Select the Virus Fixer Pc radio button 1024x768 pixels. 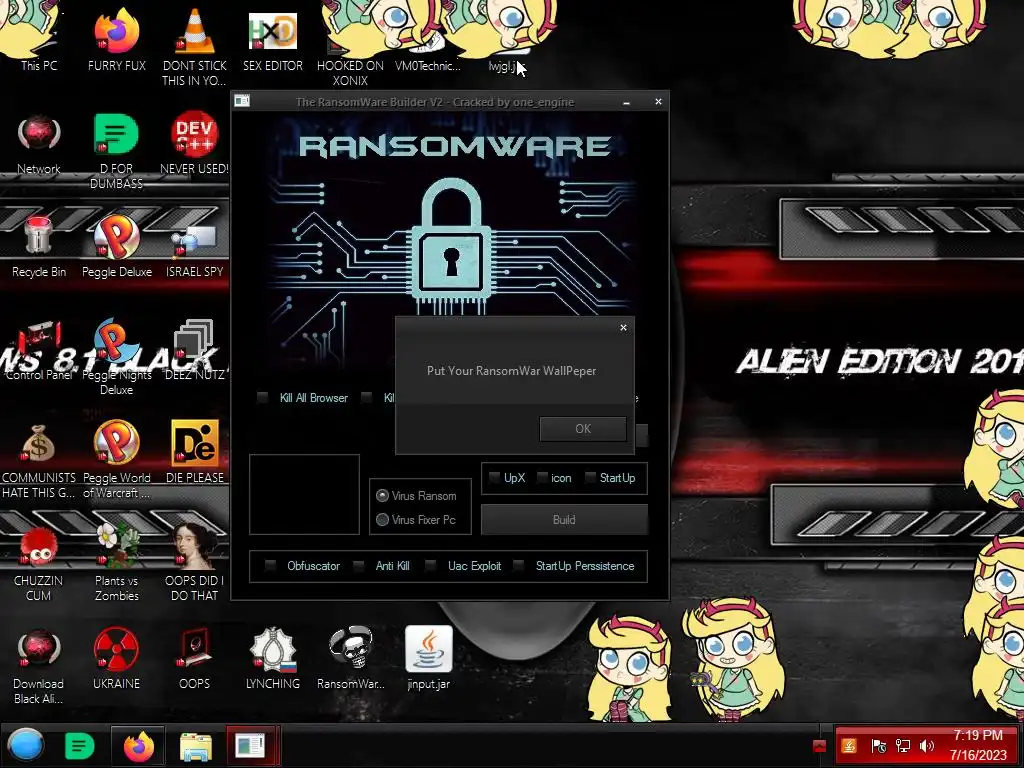coord(383,519)
